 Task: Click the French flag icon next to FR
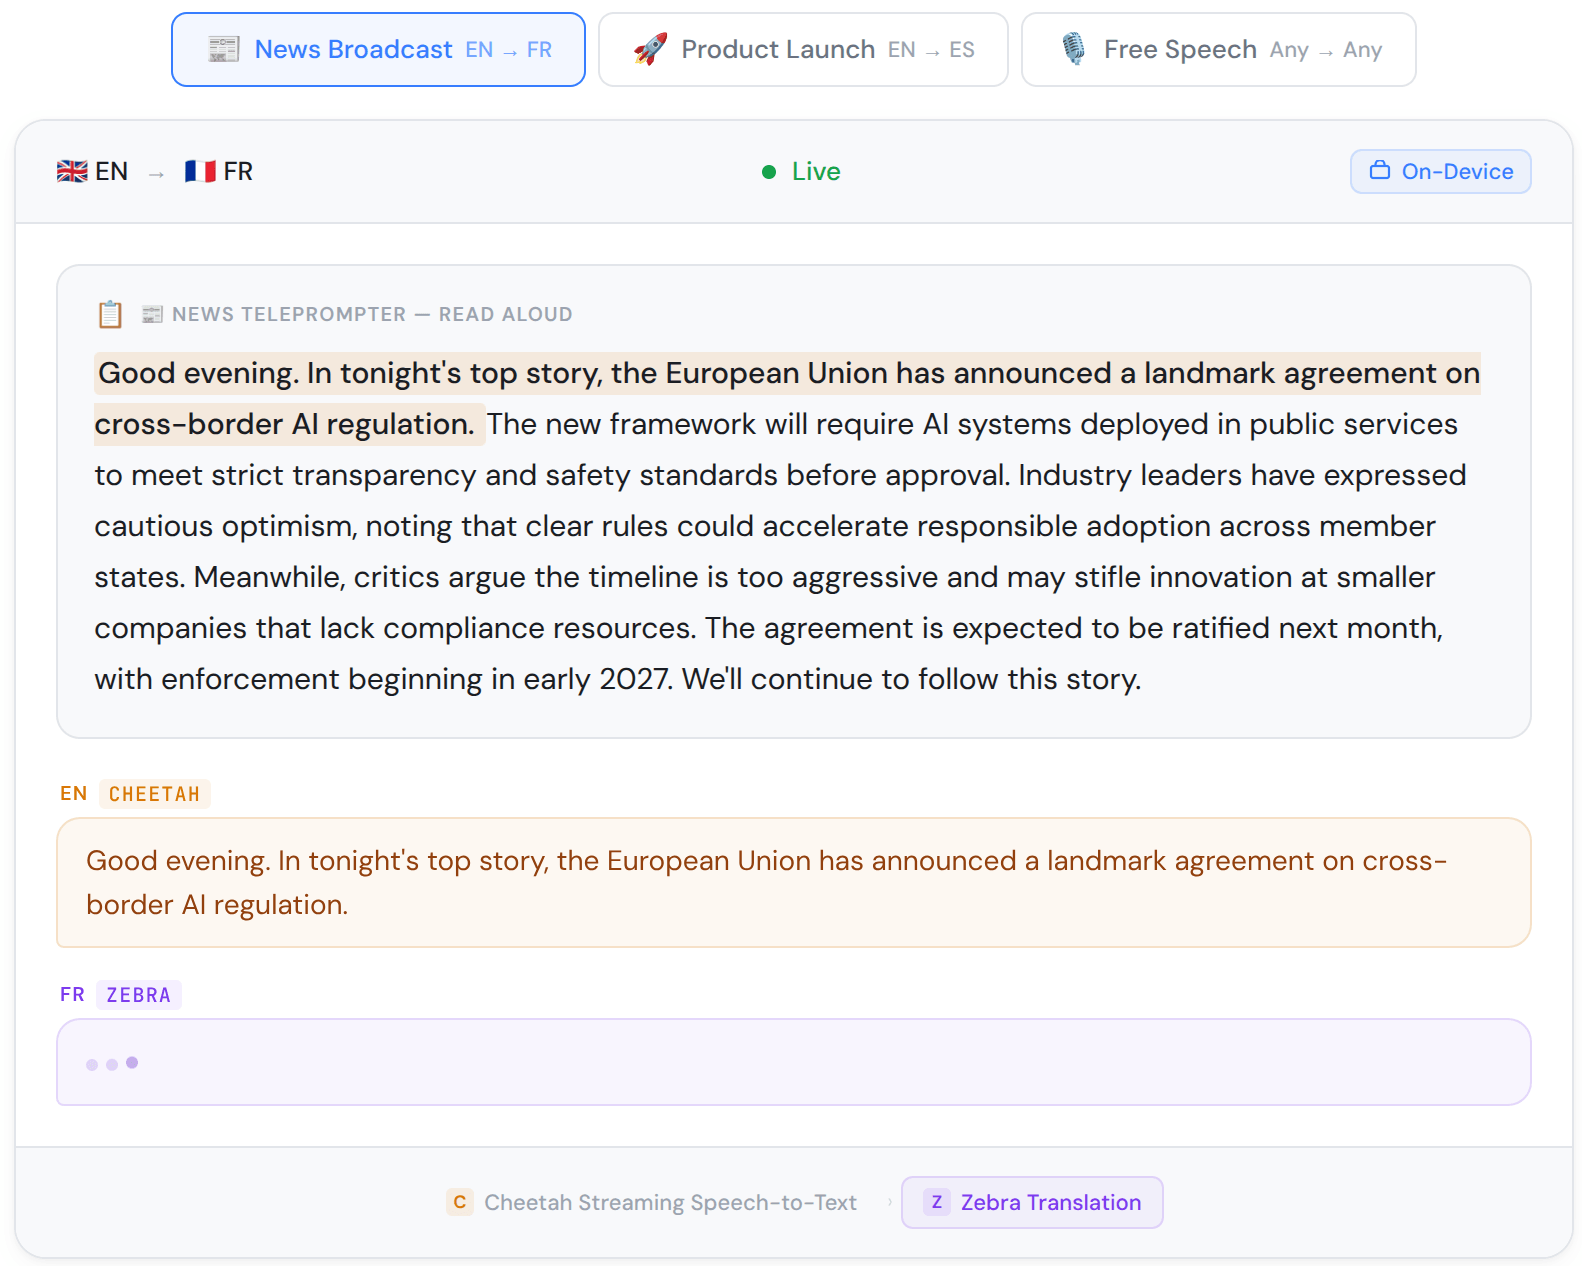pos(200,172)
